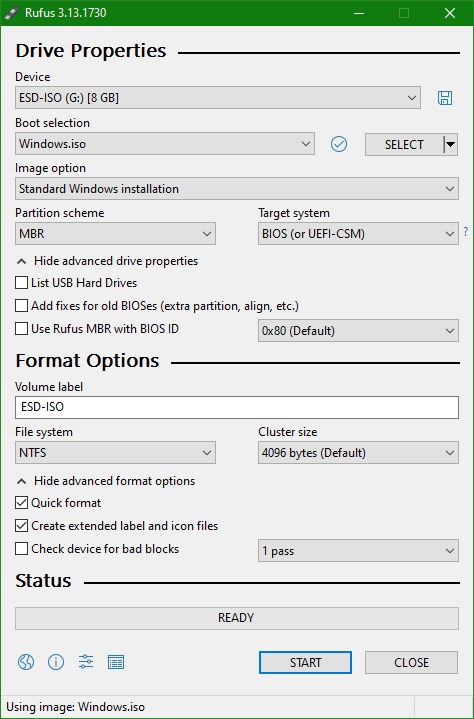
Task: Open language selection via the globe icon
Action: pos(26,662)
